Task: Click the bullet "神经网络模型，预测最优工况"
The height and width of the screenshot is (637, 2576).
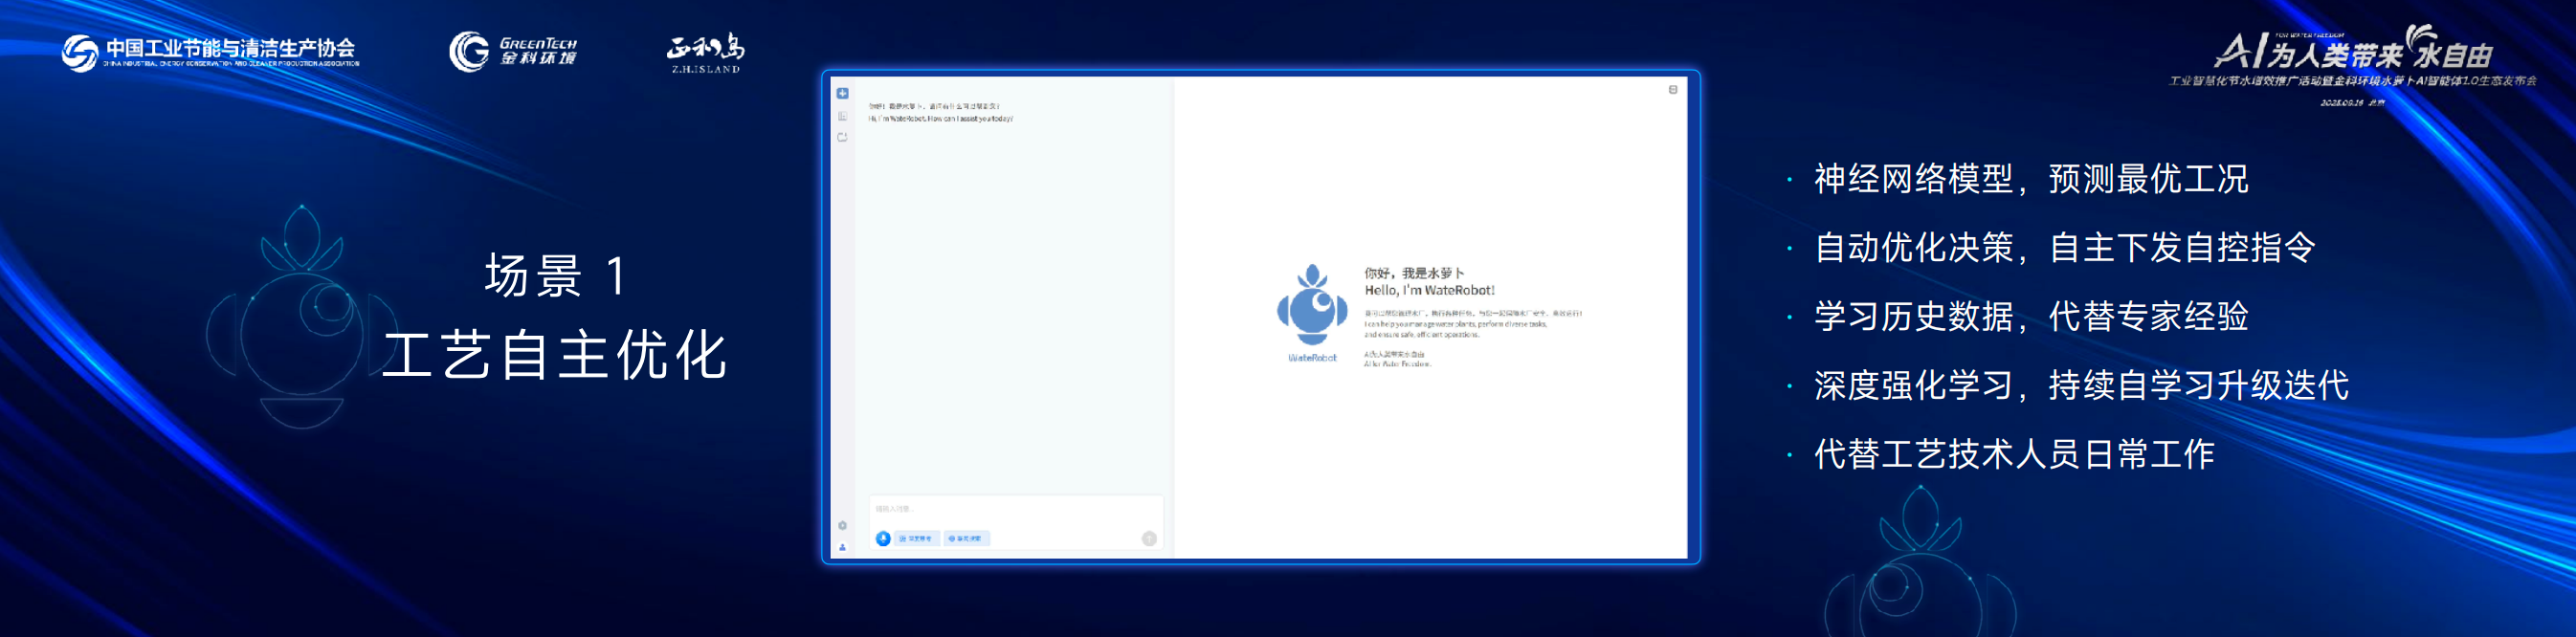Action: click(x=2031, y=179)
